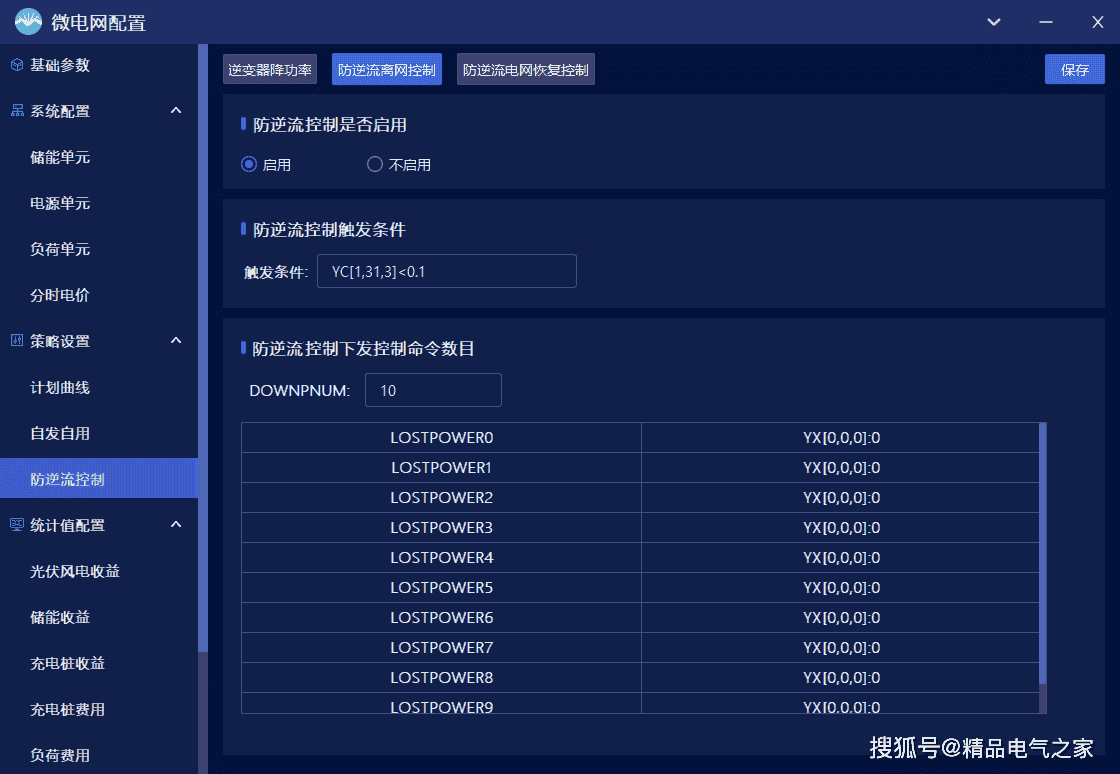
Task: Collapse the 统计值配置 section chevron
Action: pos(176,525)
